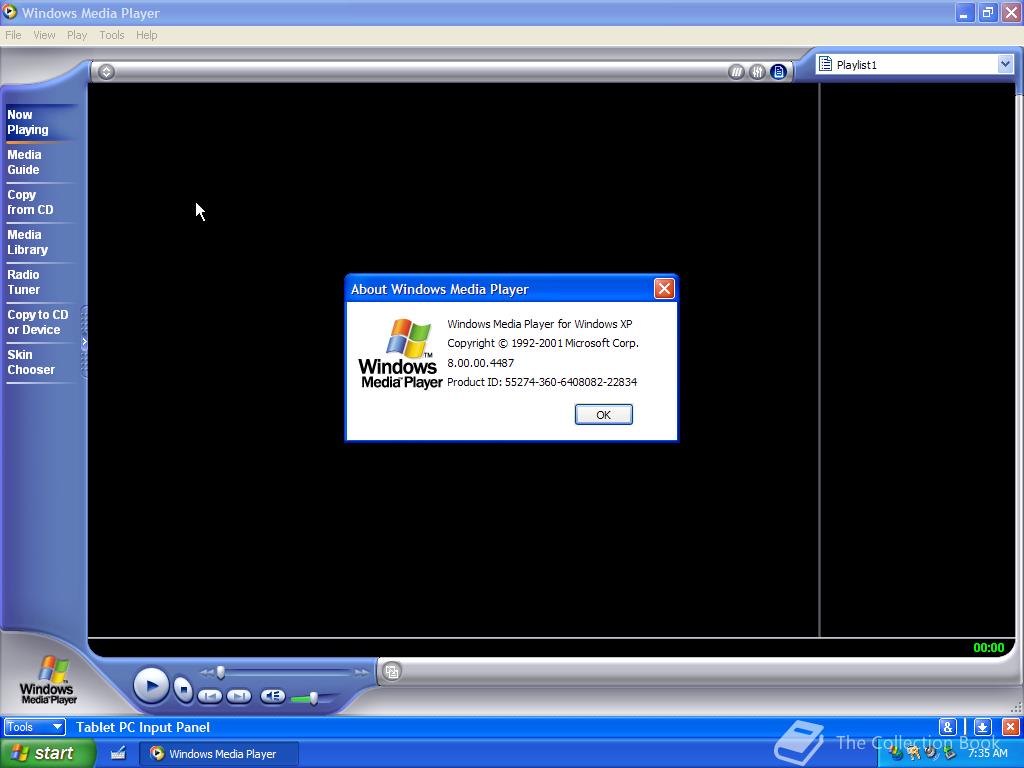Skip to the next track
This screenshot has height=768, width=1024.
[x=239, y=696]
